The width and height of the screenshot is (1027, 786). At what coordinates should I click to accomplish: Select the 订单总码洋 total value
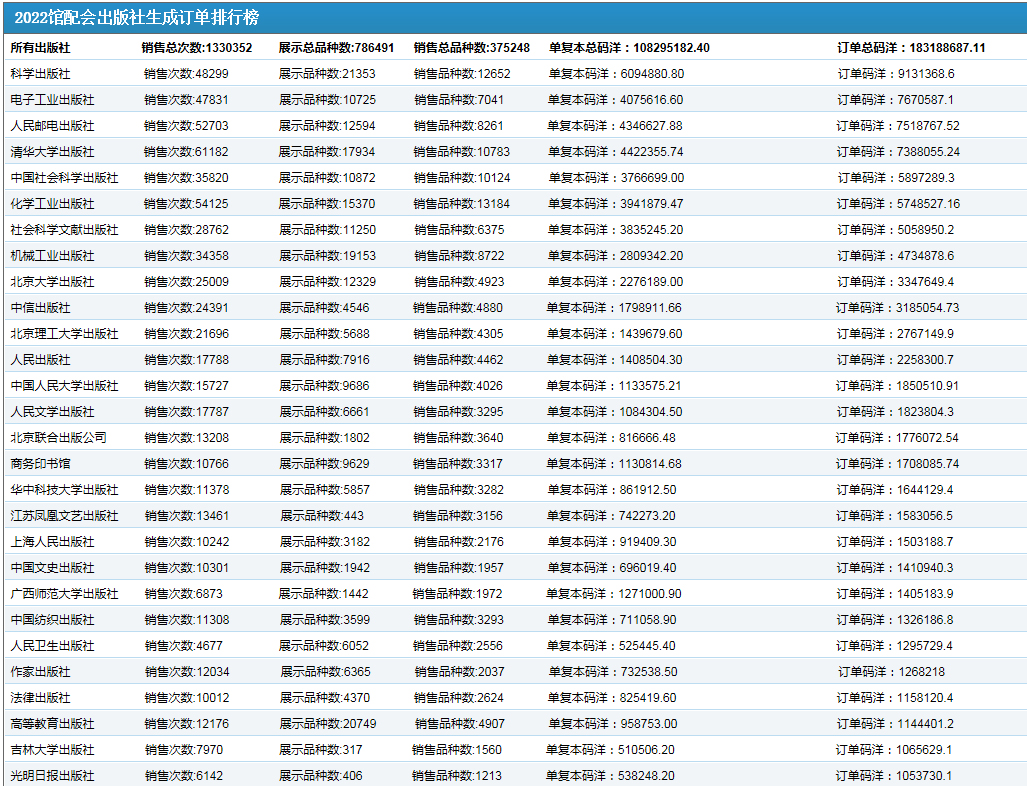(911, 48)
